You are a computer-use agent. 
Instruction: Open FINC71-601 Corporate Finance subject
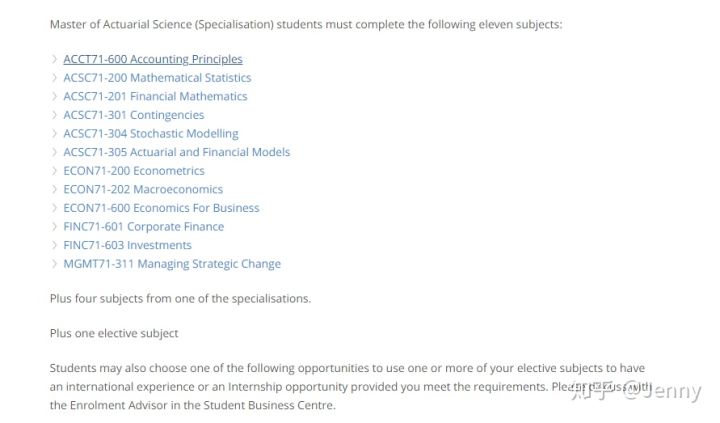144,226
